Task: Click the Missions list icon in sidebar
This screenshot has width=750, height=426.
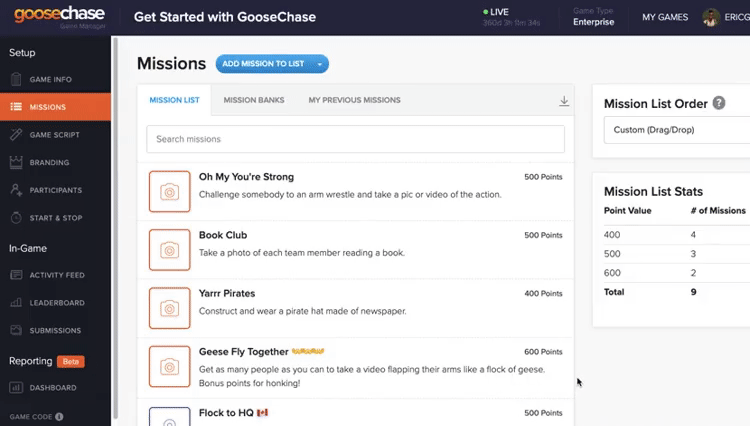Action: [16, 107]
